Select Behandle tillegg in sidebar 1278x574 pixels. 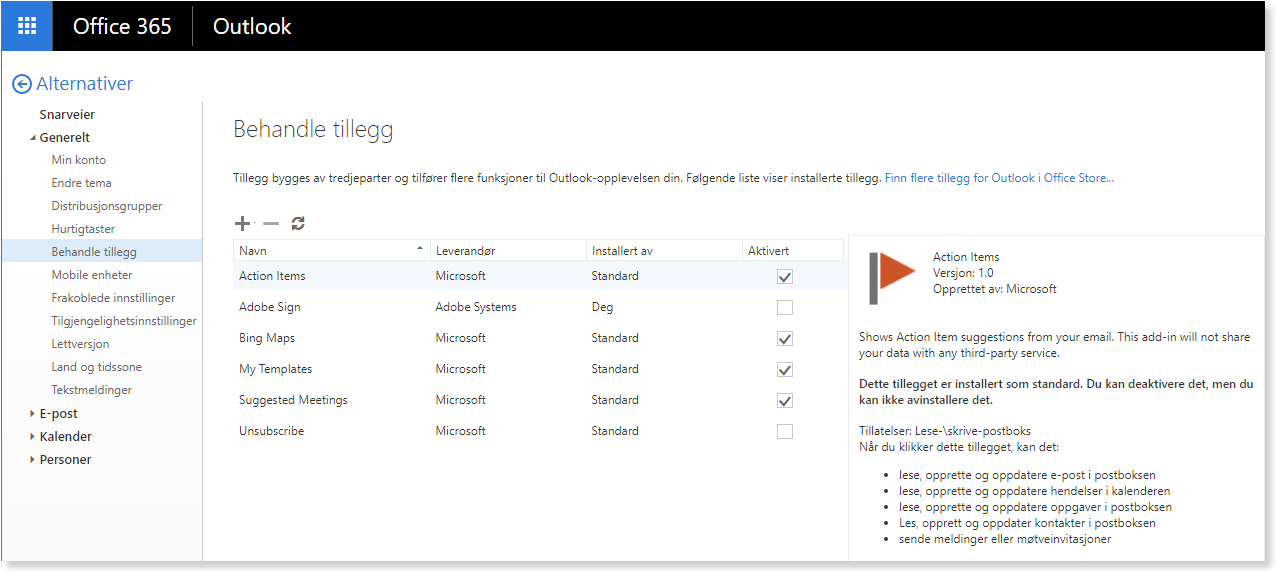click(x=102, y=252)
